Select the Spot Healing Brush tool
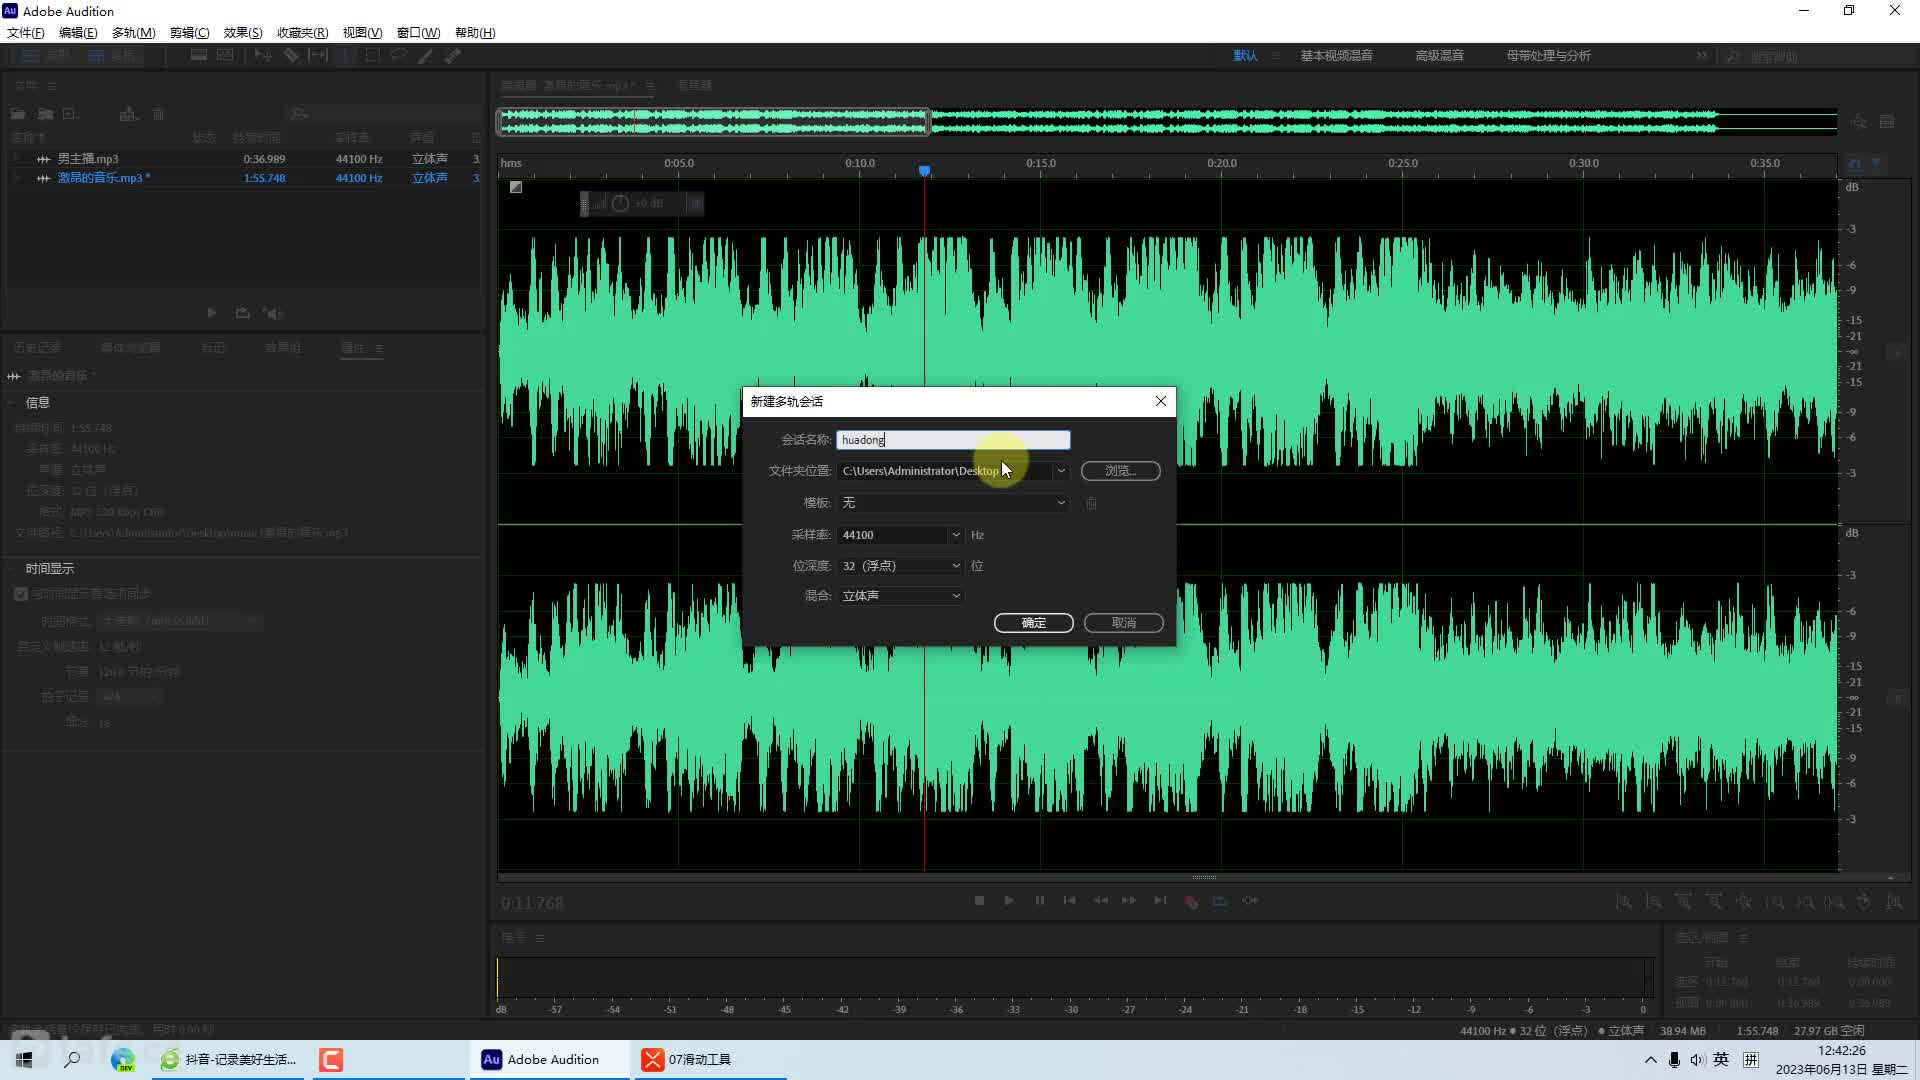 [x=453, y=56]
